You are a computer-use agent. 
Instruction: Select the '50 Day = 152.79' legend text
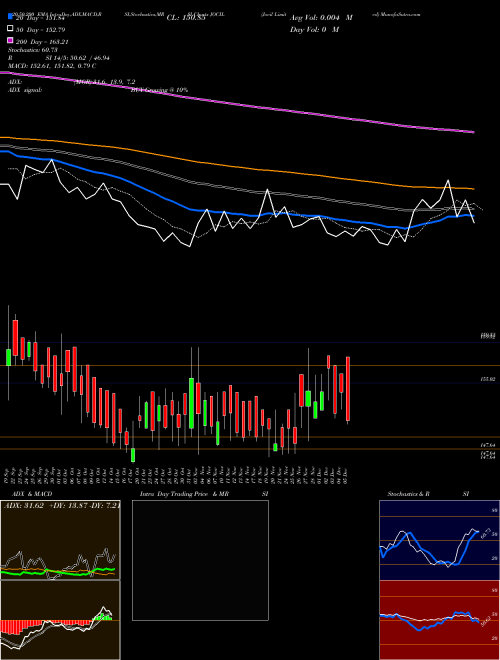point(40,30)
